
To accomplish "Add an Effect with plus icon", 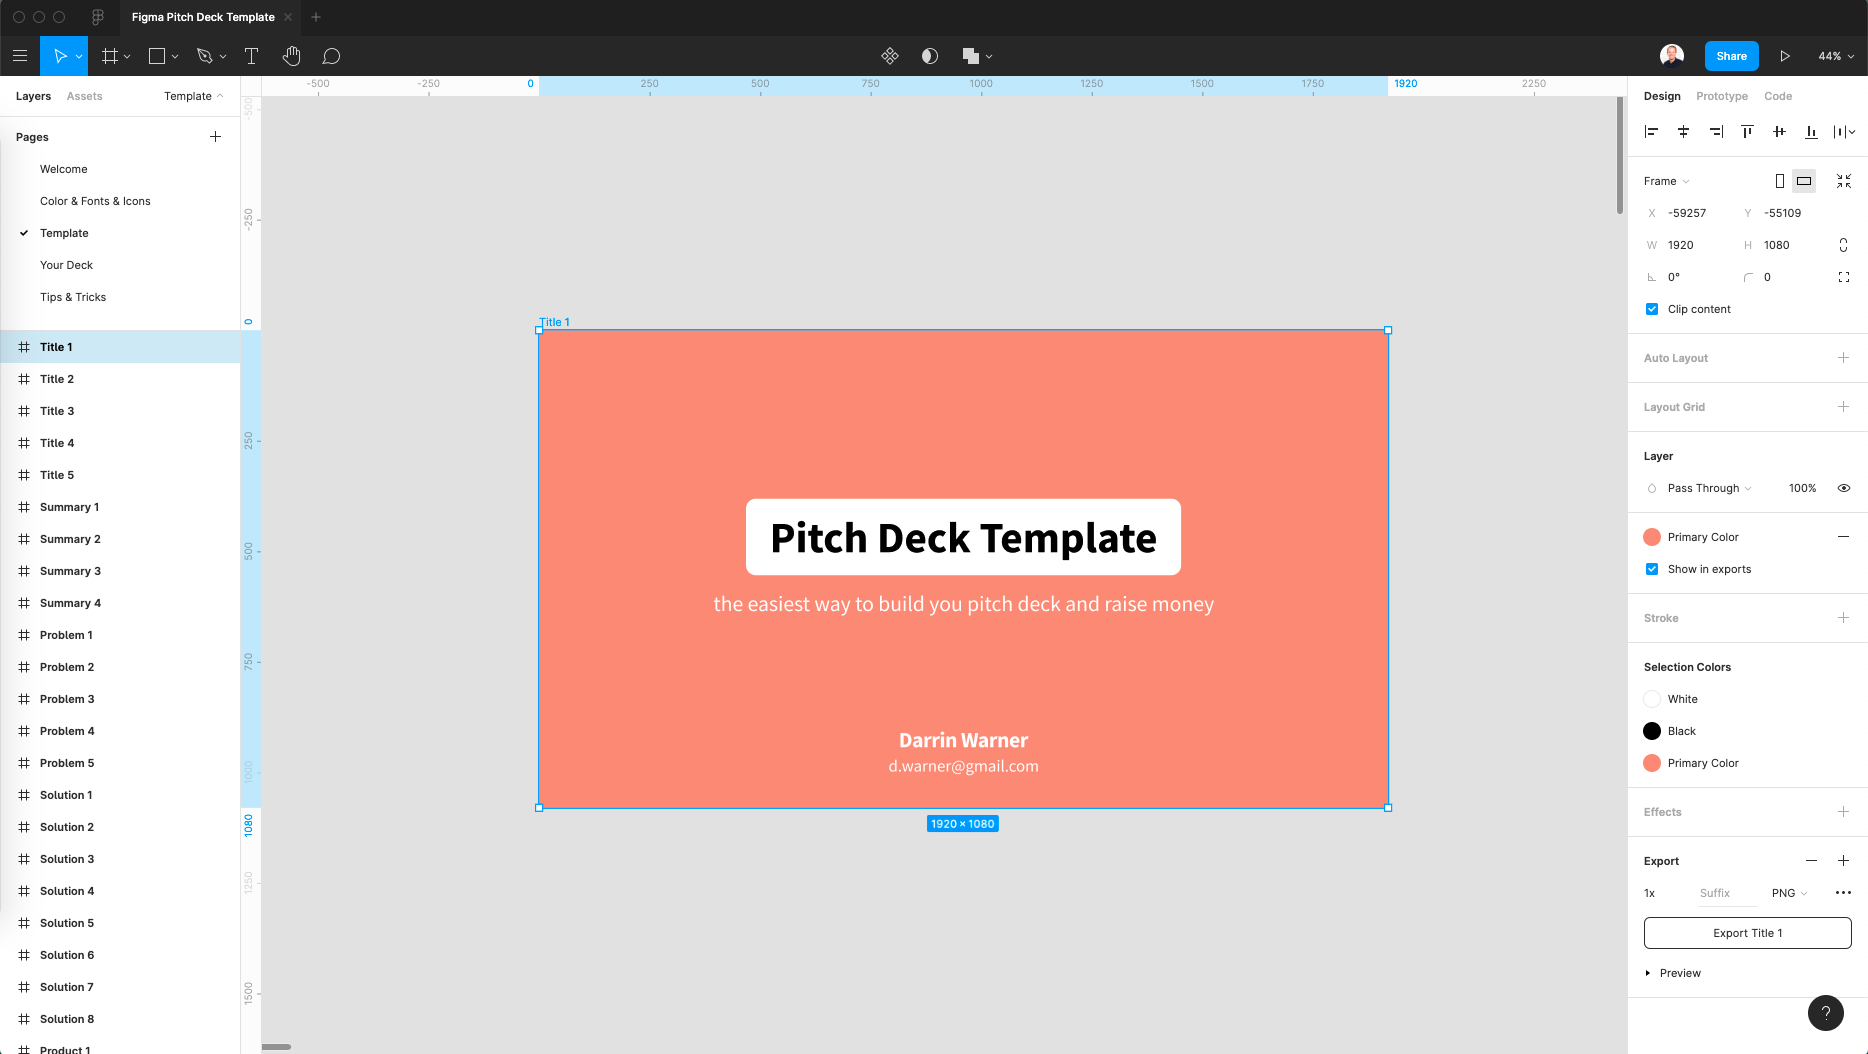I will click(x=1843, y=812).
